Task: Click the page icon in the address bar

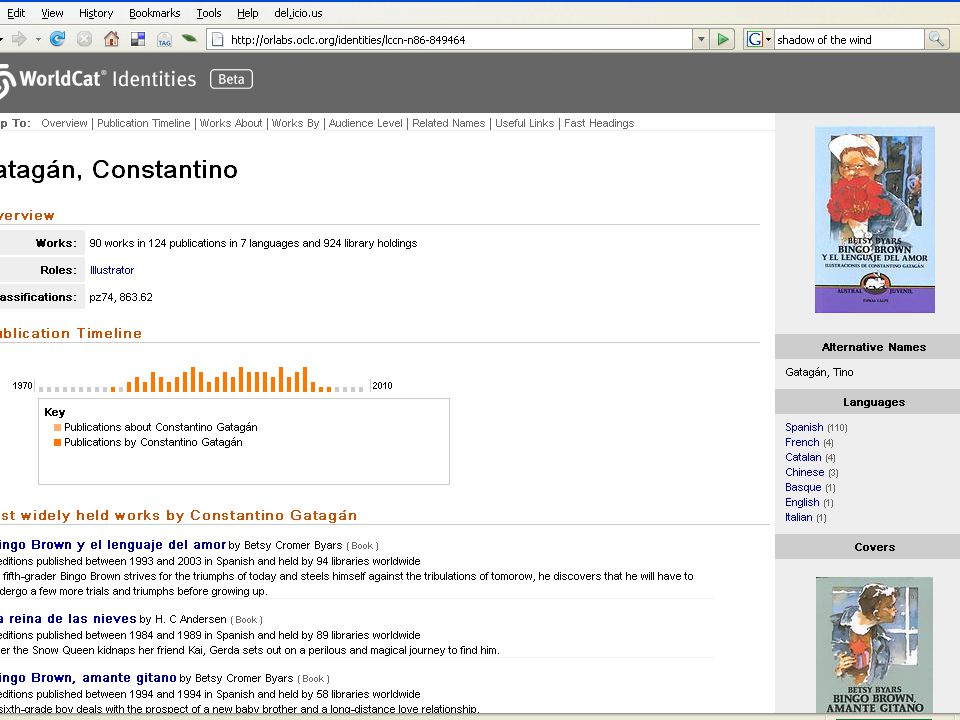Action: click(217, 40)
